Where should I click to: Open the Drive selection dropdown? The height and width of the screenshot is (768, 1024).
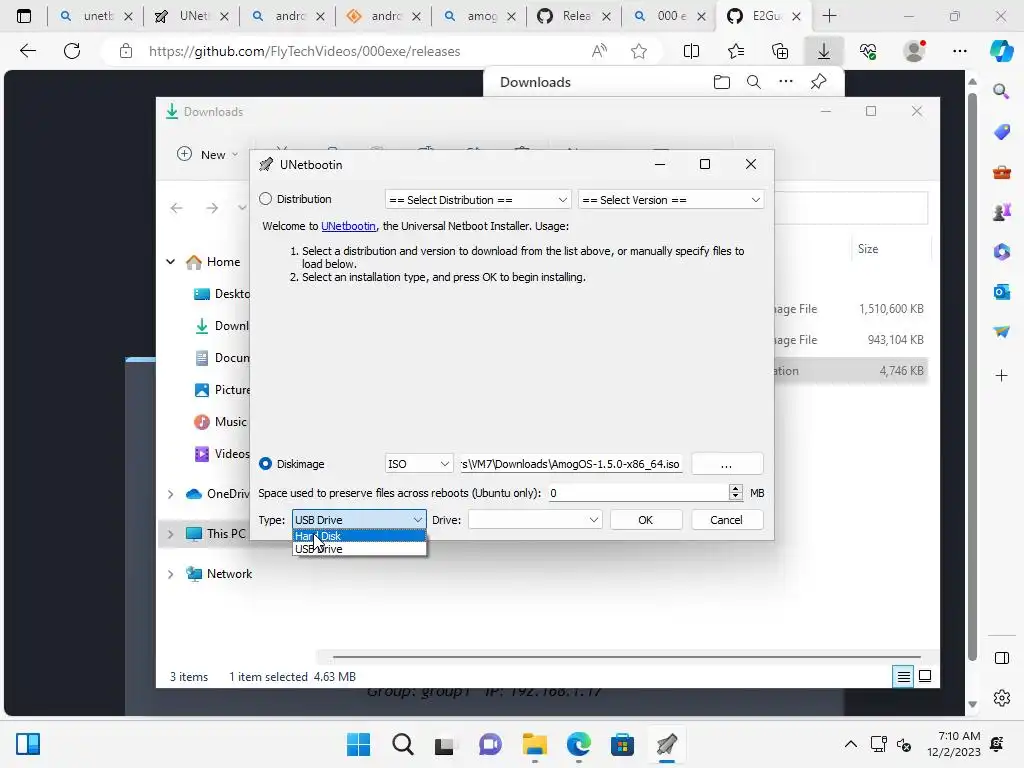(x=535, y=520)
